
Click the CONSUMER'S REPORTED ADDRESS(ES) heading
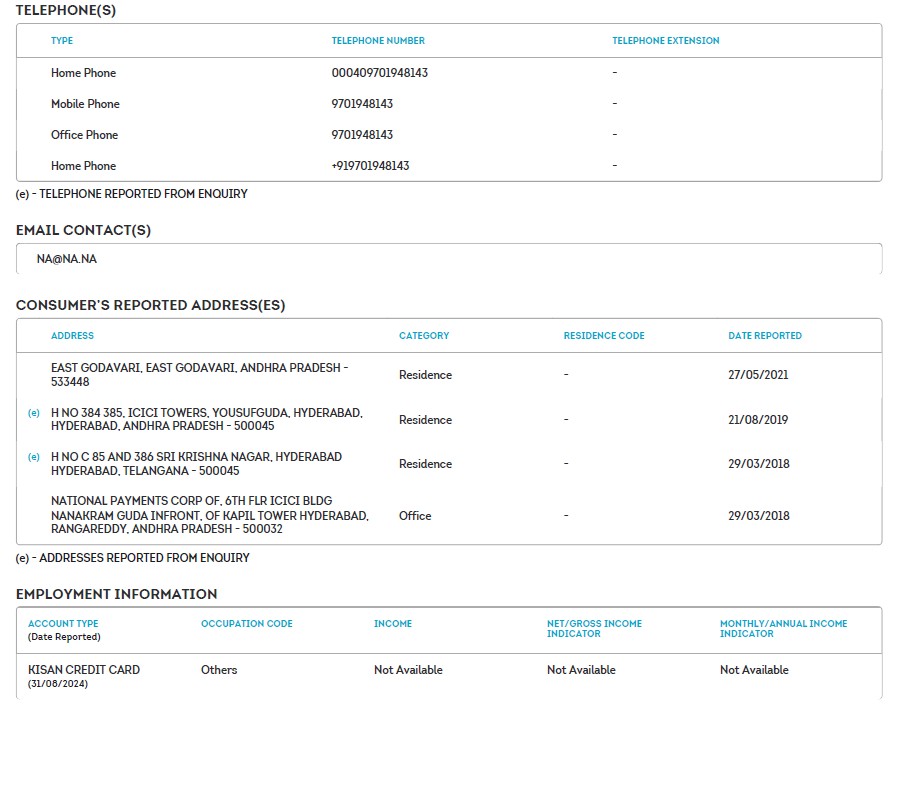150,305
